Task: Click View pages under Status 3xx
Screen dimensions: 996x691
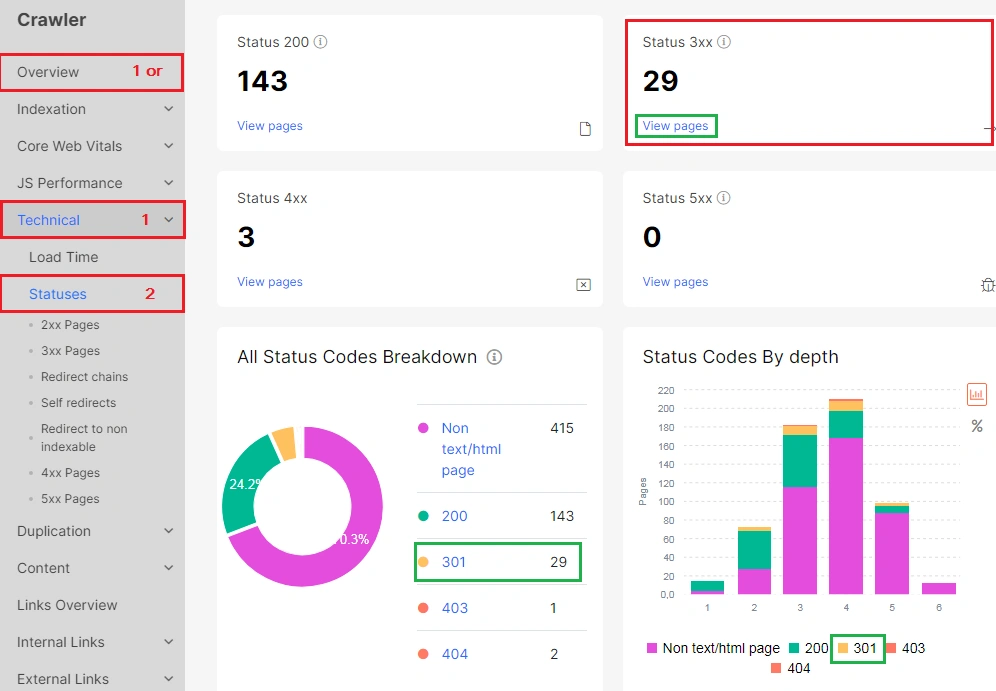Action: point(675,125)
